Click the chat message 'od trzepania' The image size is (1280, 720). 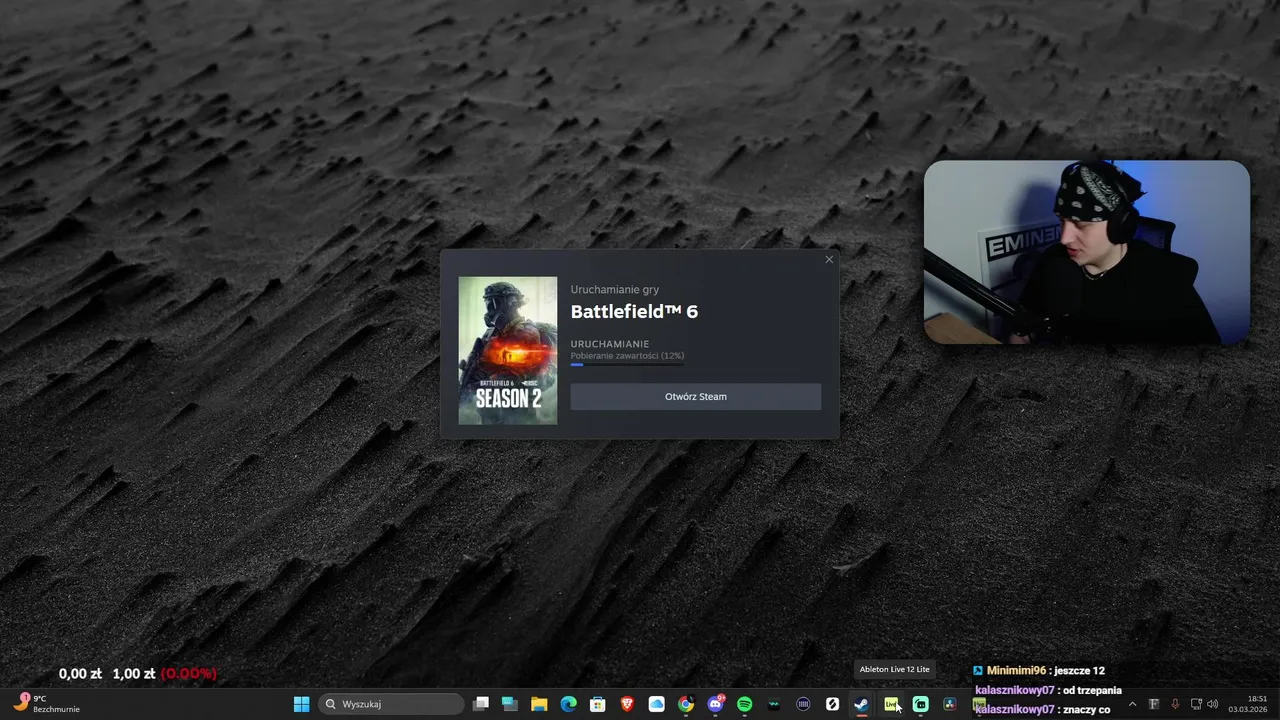coord(1092,690)
